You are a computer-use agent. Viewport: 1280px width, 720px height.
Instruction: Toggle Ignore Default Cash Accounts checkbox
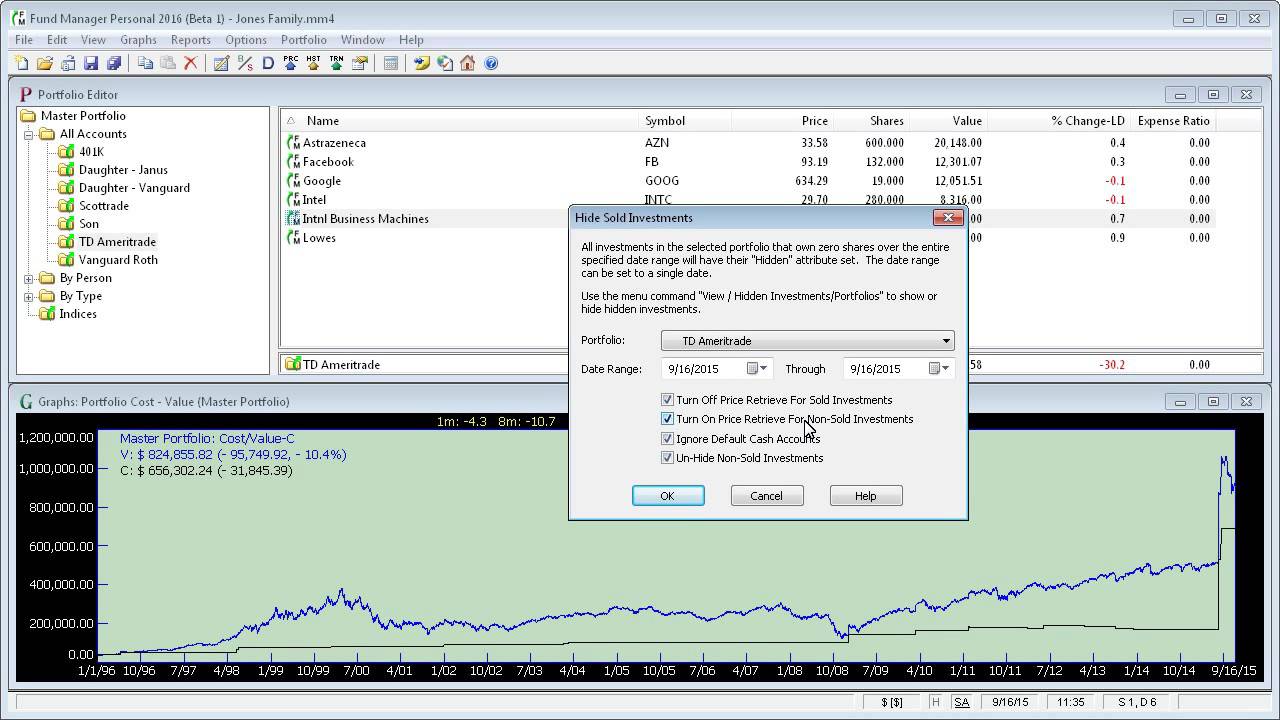coord(668,439)
